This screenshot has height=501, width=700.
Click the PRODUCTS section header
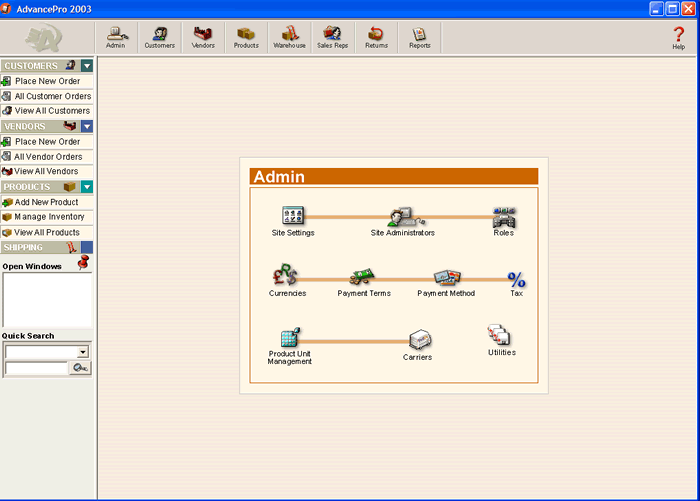click(x=41, y=187)
